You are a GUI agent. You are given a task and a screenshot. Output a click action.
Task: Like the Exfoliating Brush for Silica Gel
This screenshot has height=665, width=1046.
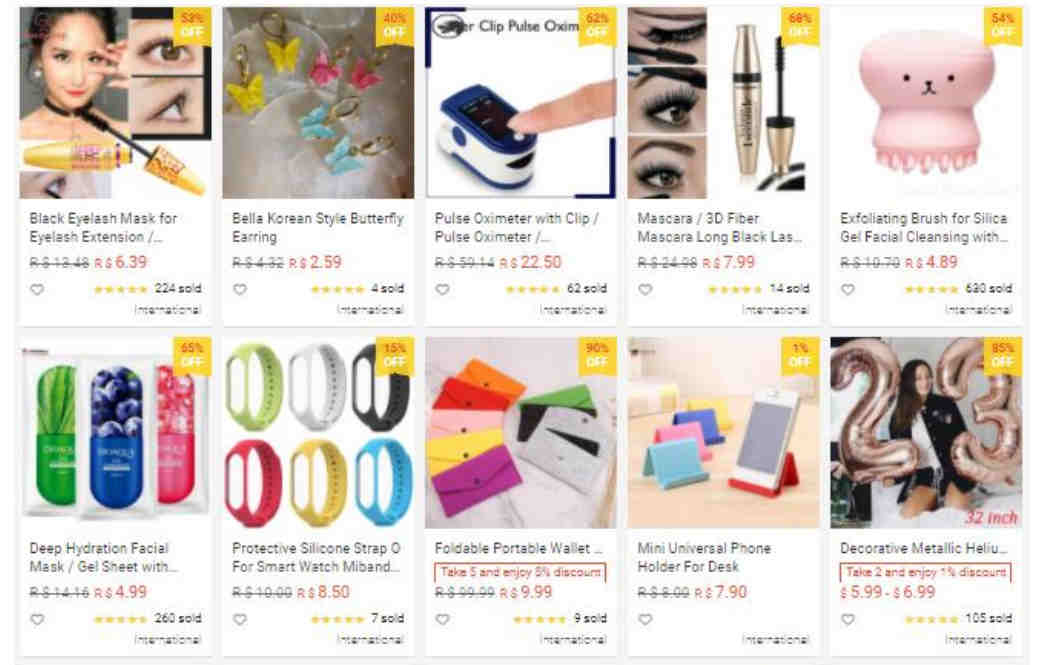[848, 289]
